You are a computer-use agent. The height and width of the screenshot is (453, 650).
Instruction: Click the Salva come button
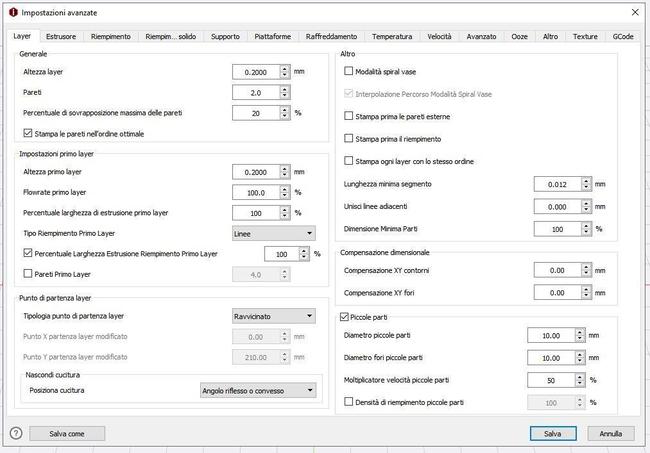coord(69,434)
